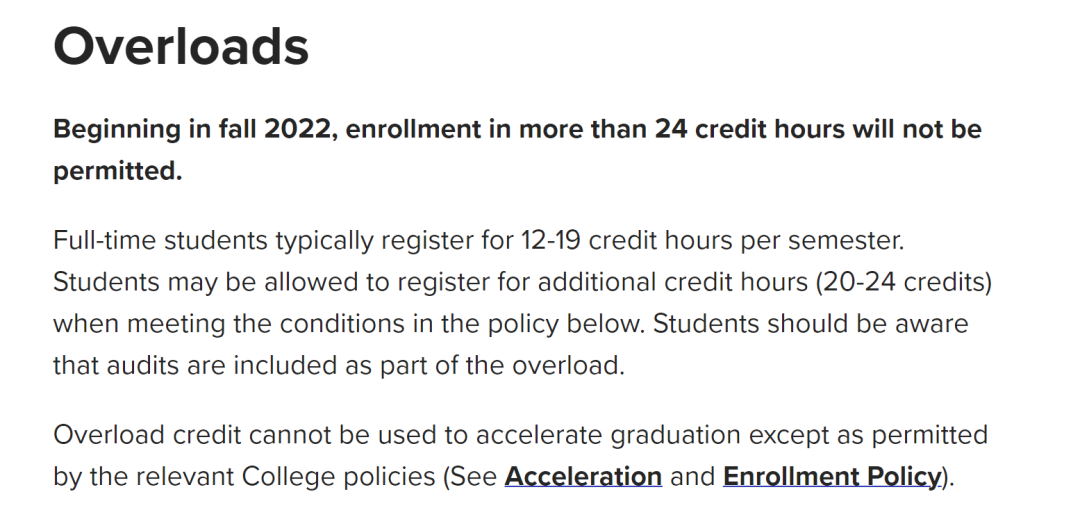Click the bold text 'Beginning in fall 2022'
1080x526 pixels.
pyautogui.click(x=191, y=129)
